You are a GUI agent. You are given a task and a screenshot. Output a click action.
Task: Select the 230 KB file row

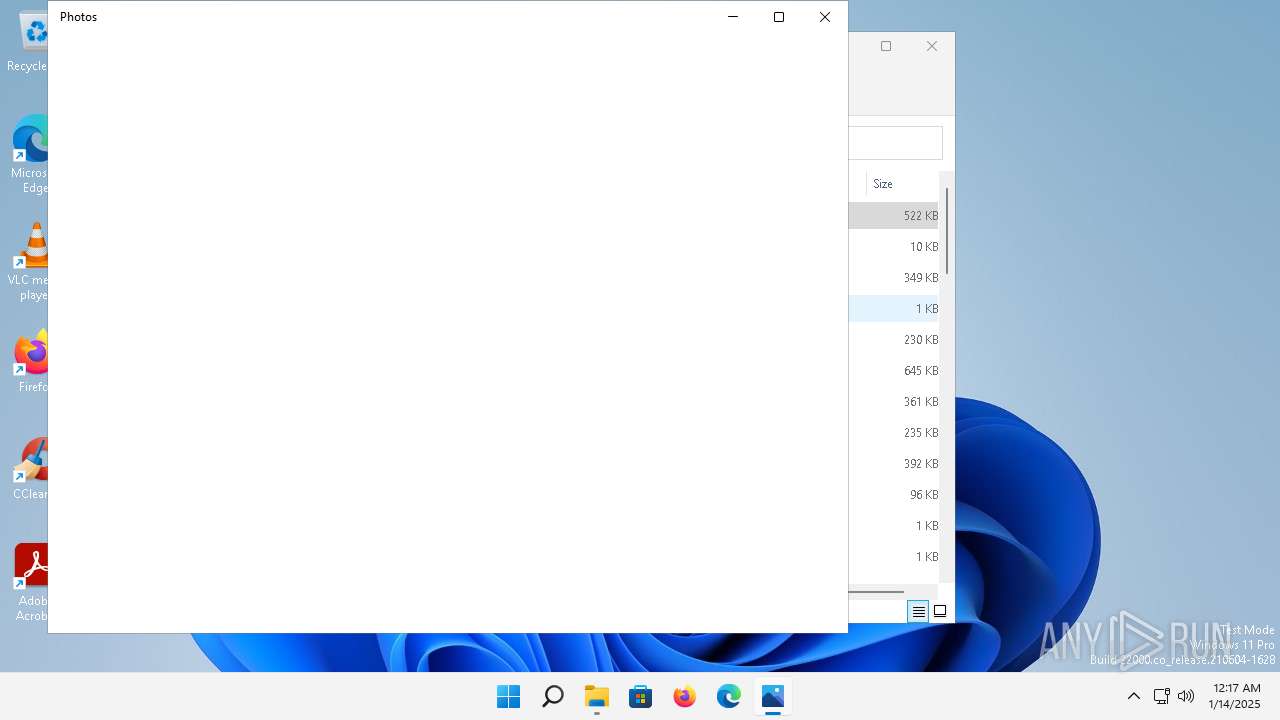893,340
